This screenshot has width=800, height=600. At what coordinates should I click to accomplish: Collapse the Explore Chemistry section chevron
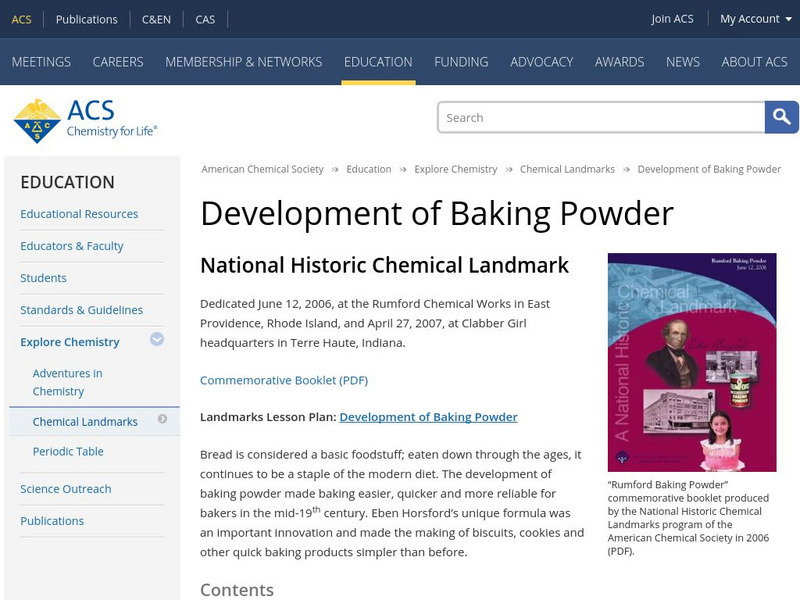coord(156,341)
